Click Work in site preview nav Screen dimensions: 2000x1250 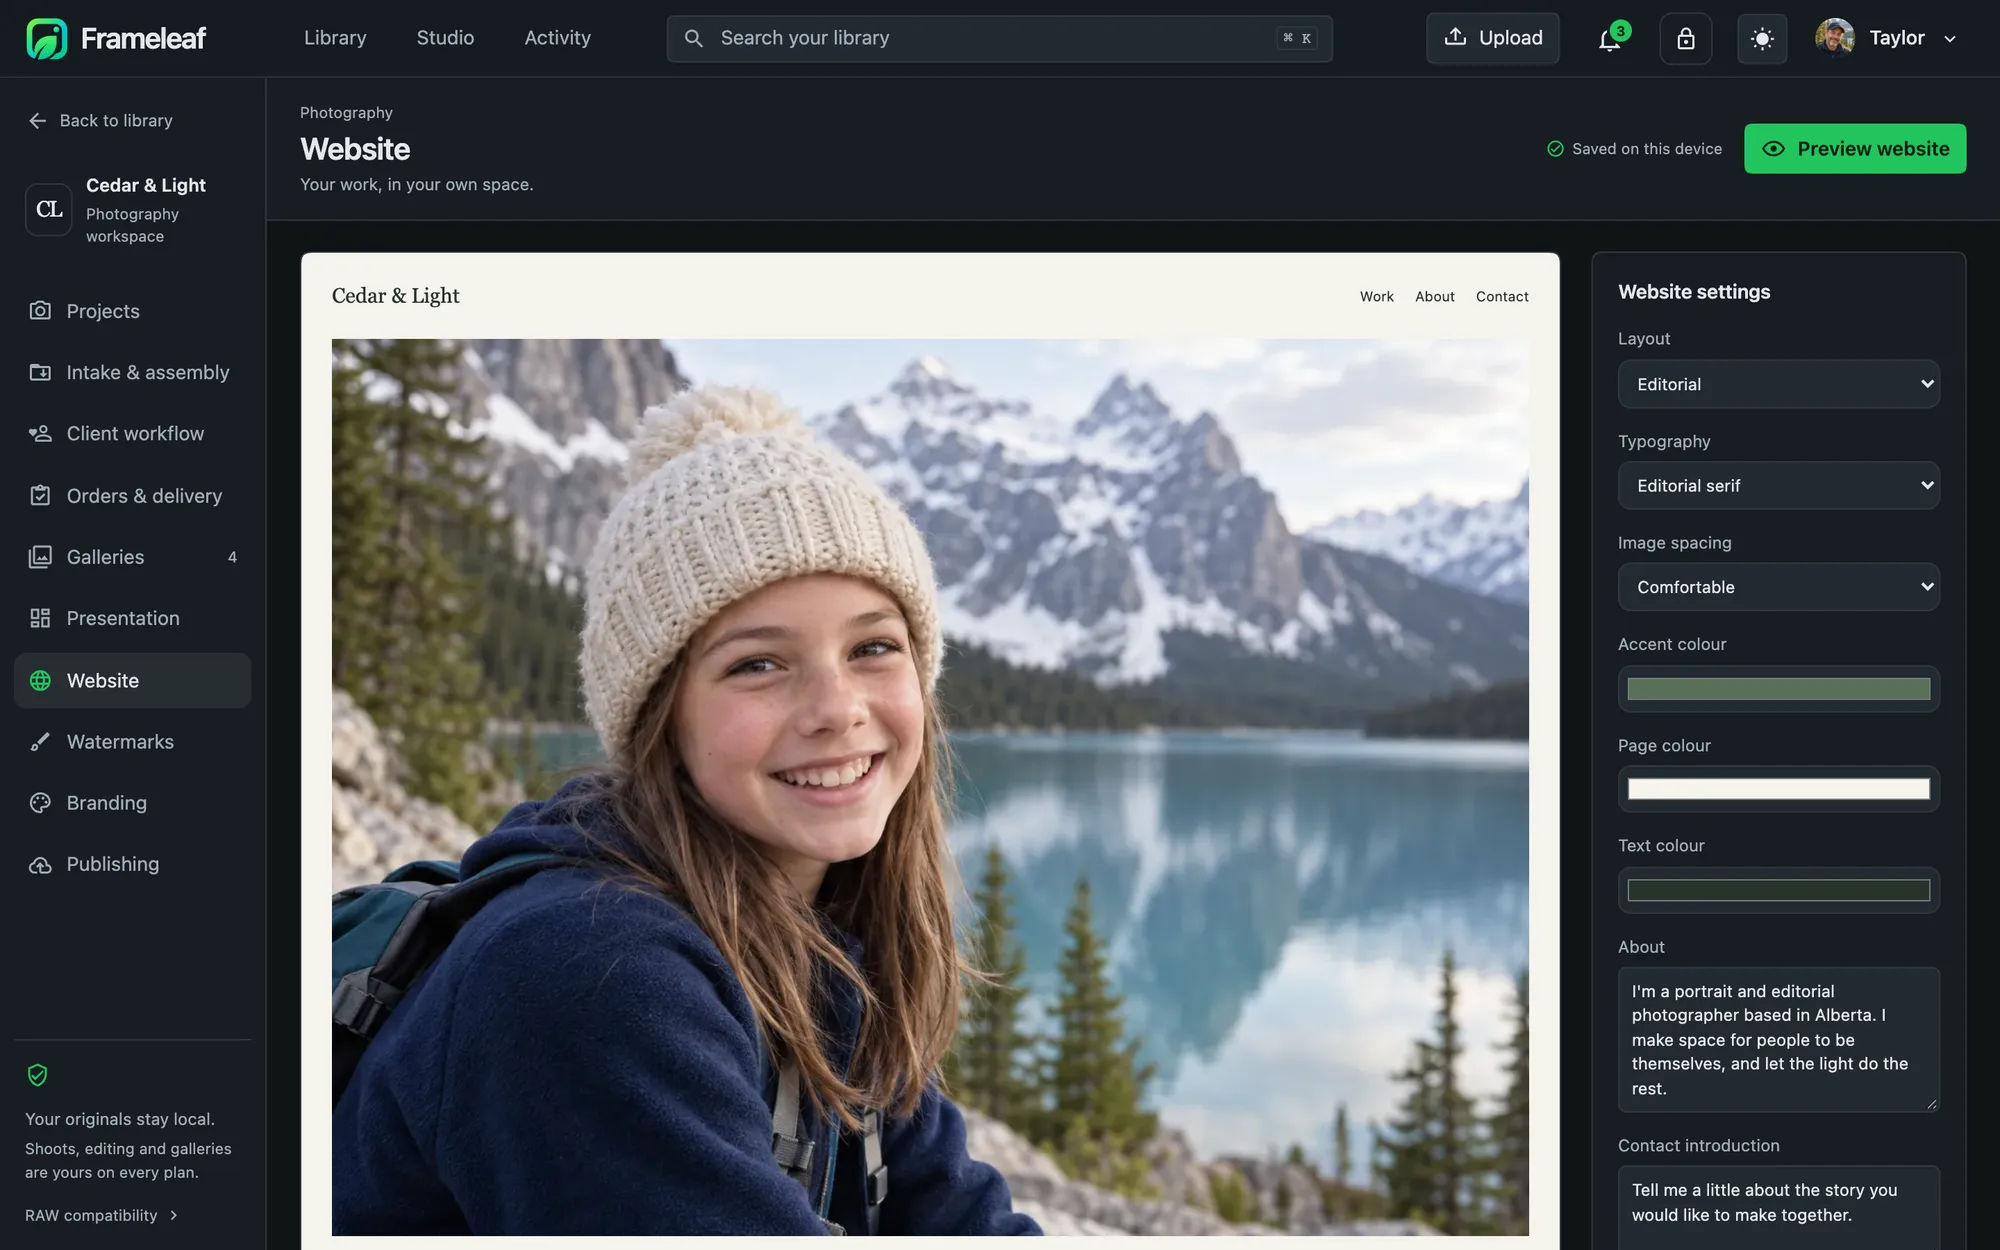[1376, 296]
